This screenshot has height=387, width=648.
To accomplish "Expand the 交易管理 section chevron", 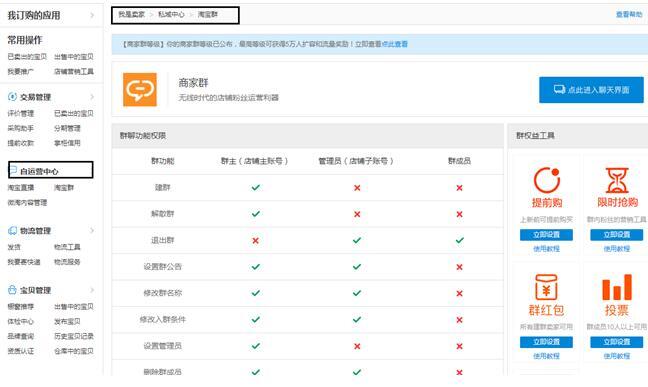I will [x=92, y=97].
